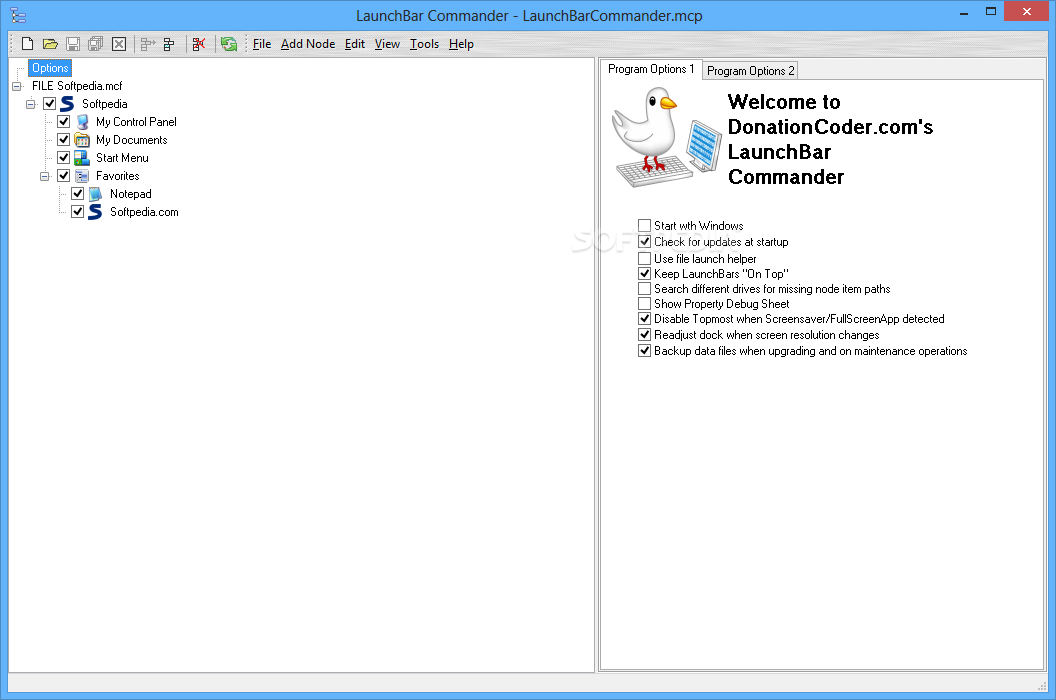The height and width of the screenshot is (700, 1056).
Task: Uncheck the My Documents node checkbox
Action: tap(63, 140)
